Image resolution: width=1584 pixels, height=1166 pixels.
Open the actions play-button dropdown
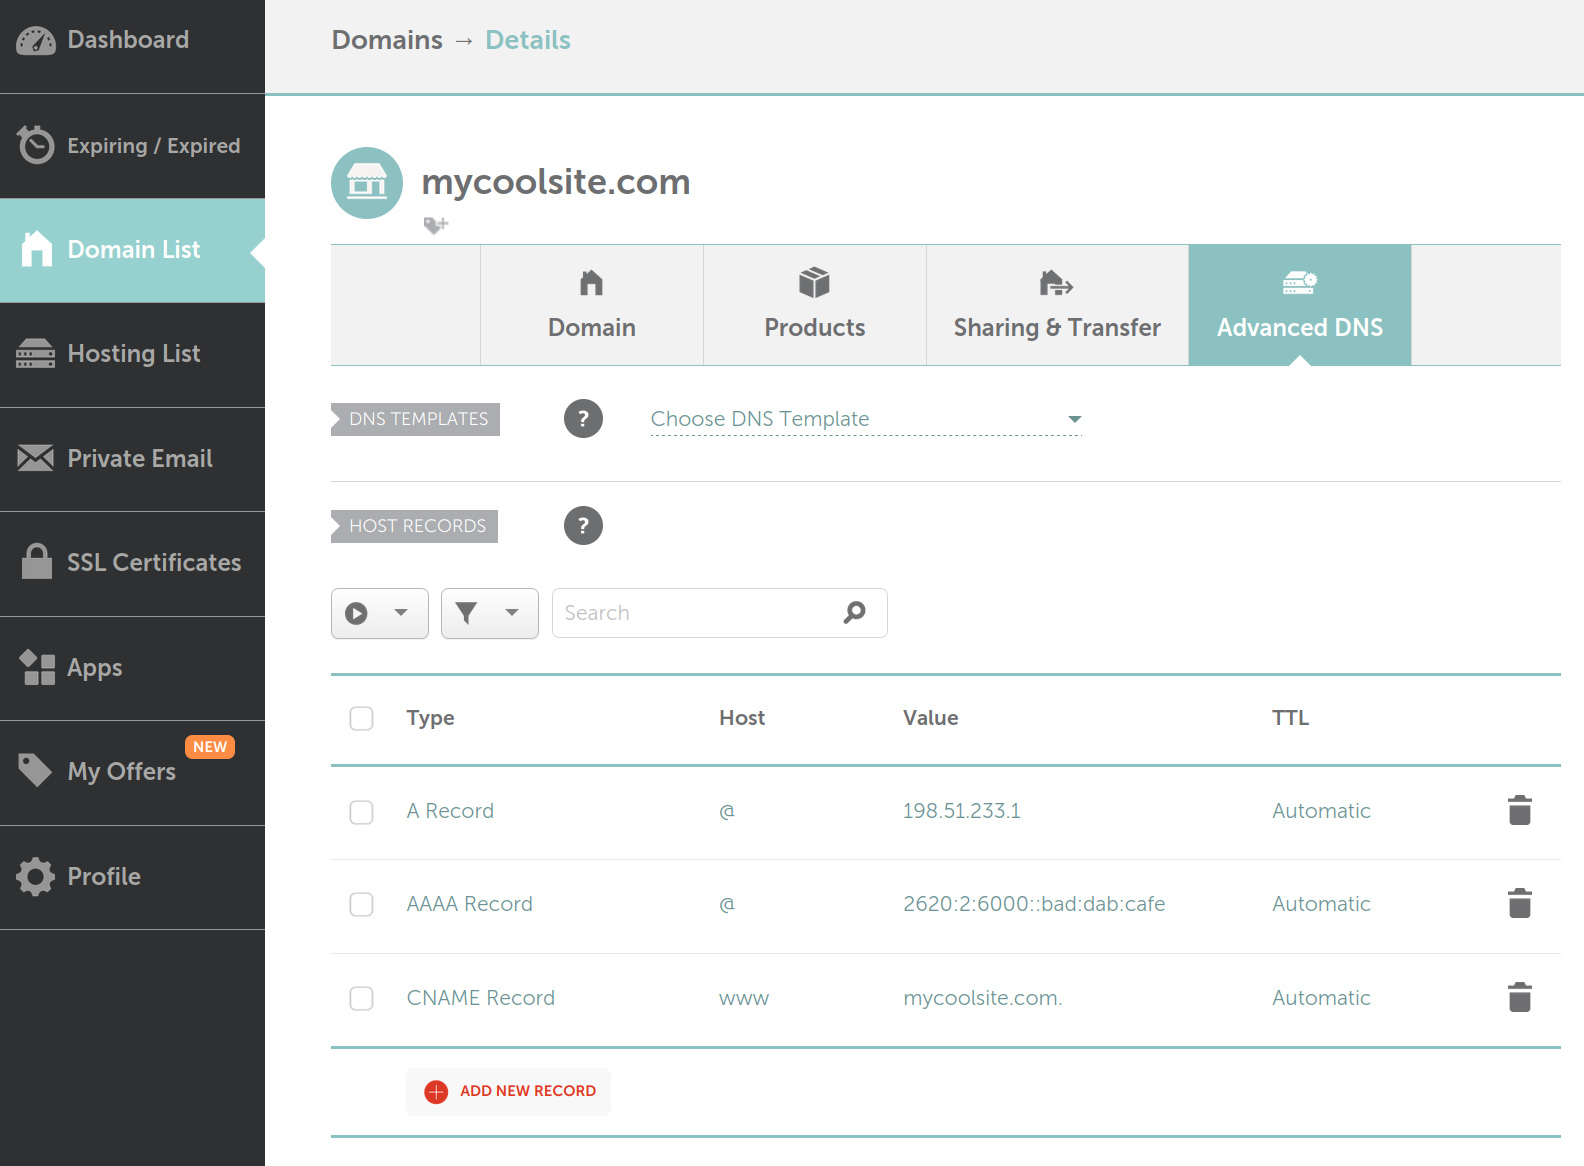(x=380, y=613)
